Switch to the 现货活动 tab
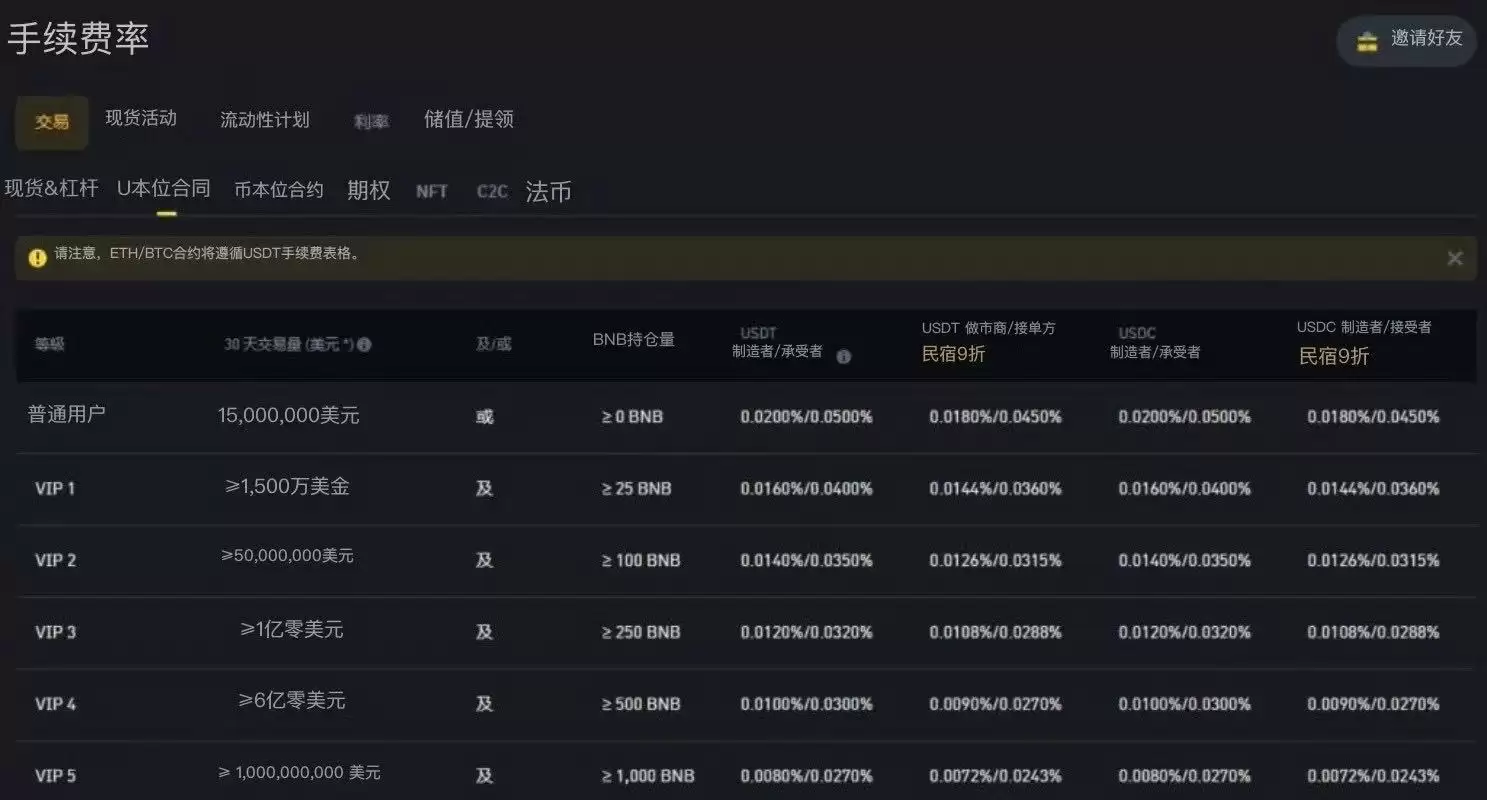This screenshot has width=1487, height=800. tap(138, 118)
